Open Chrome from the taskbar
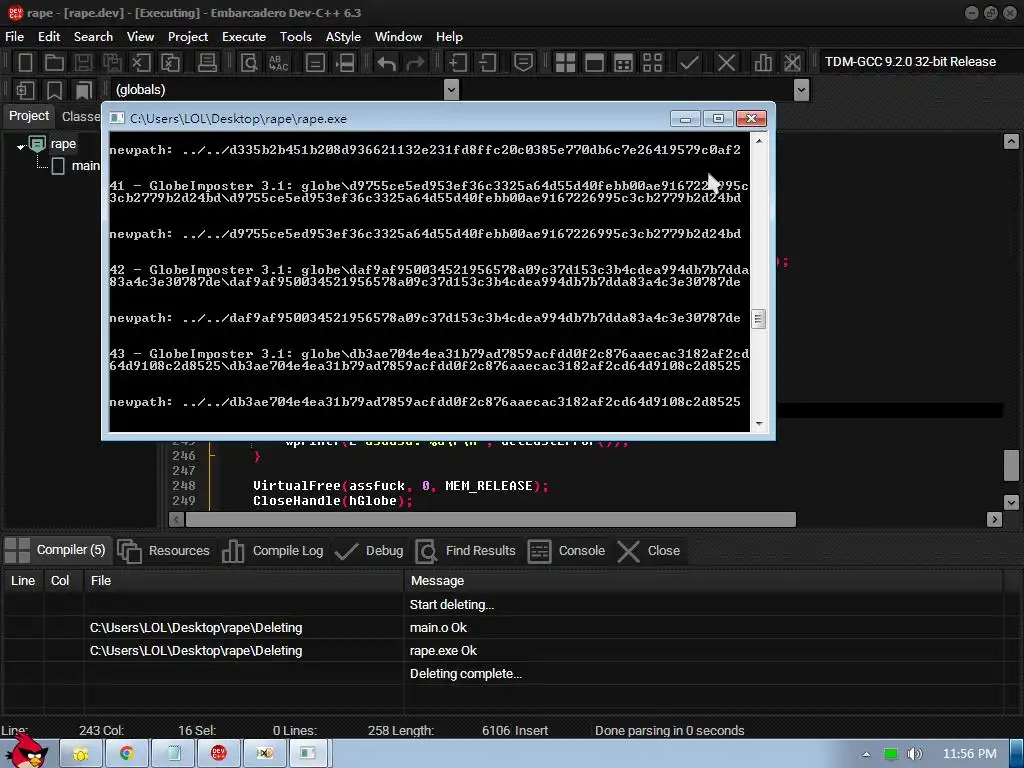1024x768 pixels. pos(126,753)
